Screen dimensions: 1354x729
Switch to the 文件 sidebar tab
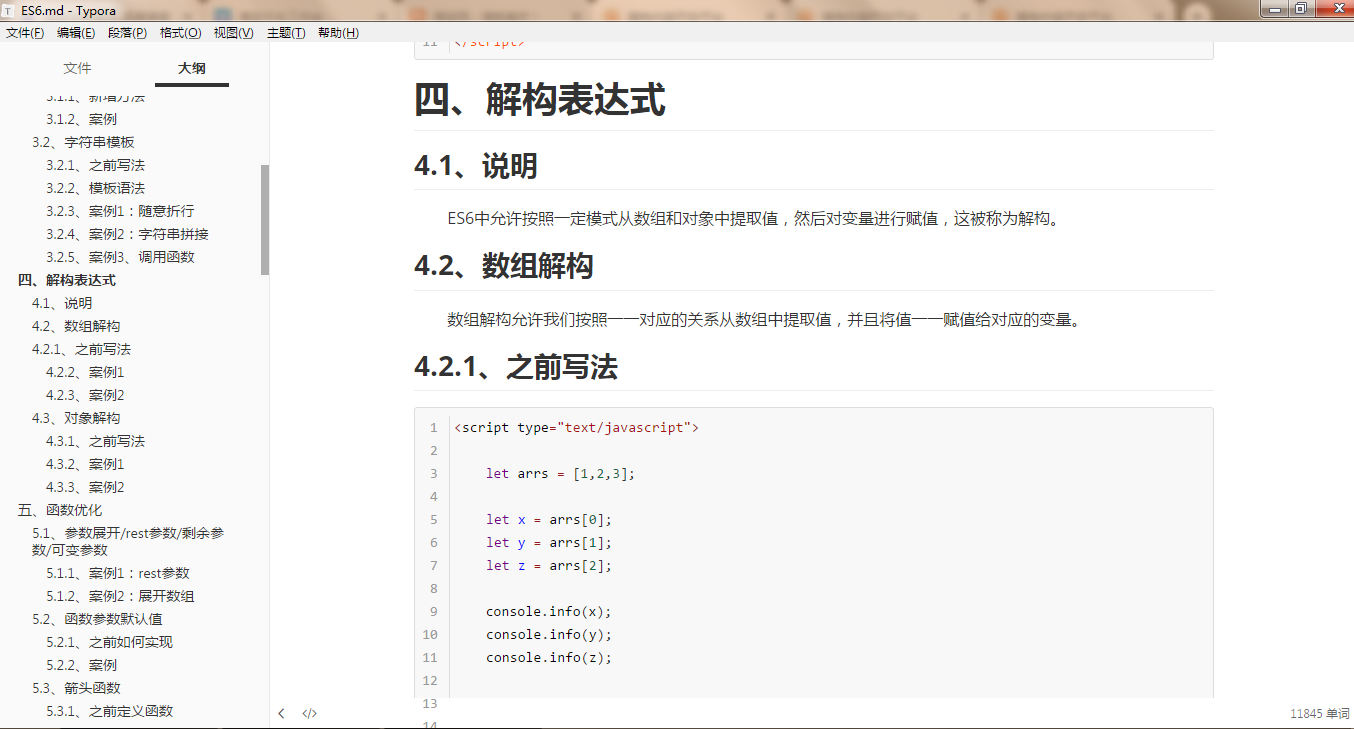click(77, 68)
